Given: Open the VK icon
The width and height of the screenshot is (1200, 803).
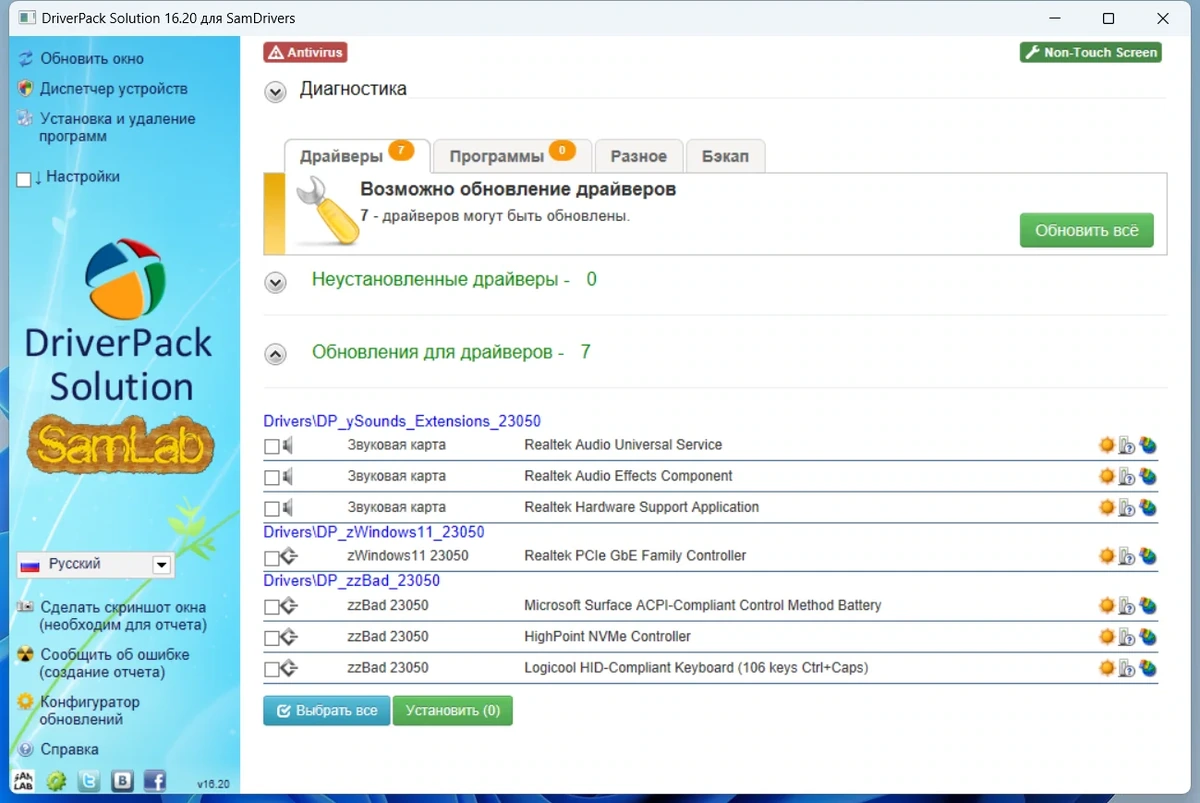Looking at the screenshot, I should [122, 781].
